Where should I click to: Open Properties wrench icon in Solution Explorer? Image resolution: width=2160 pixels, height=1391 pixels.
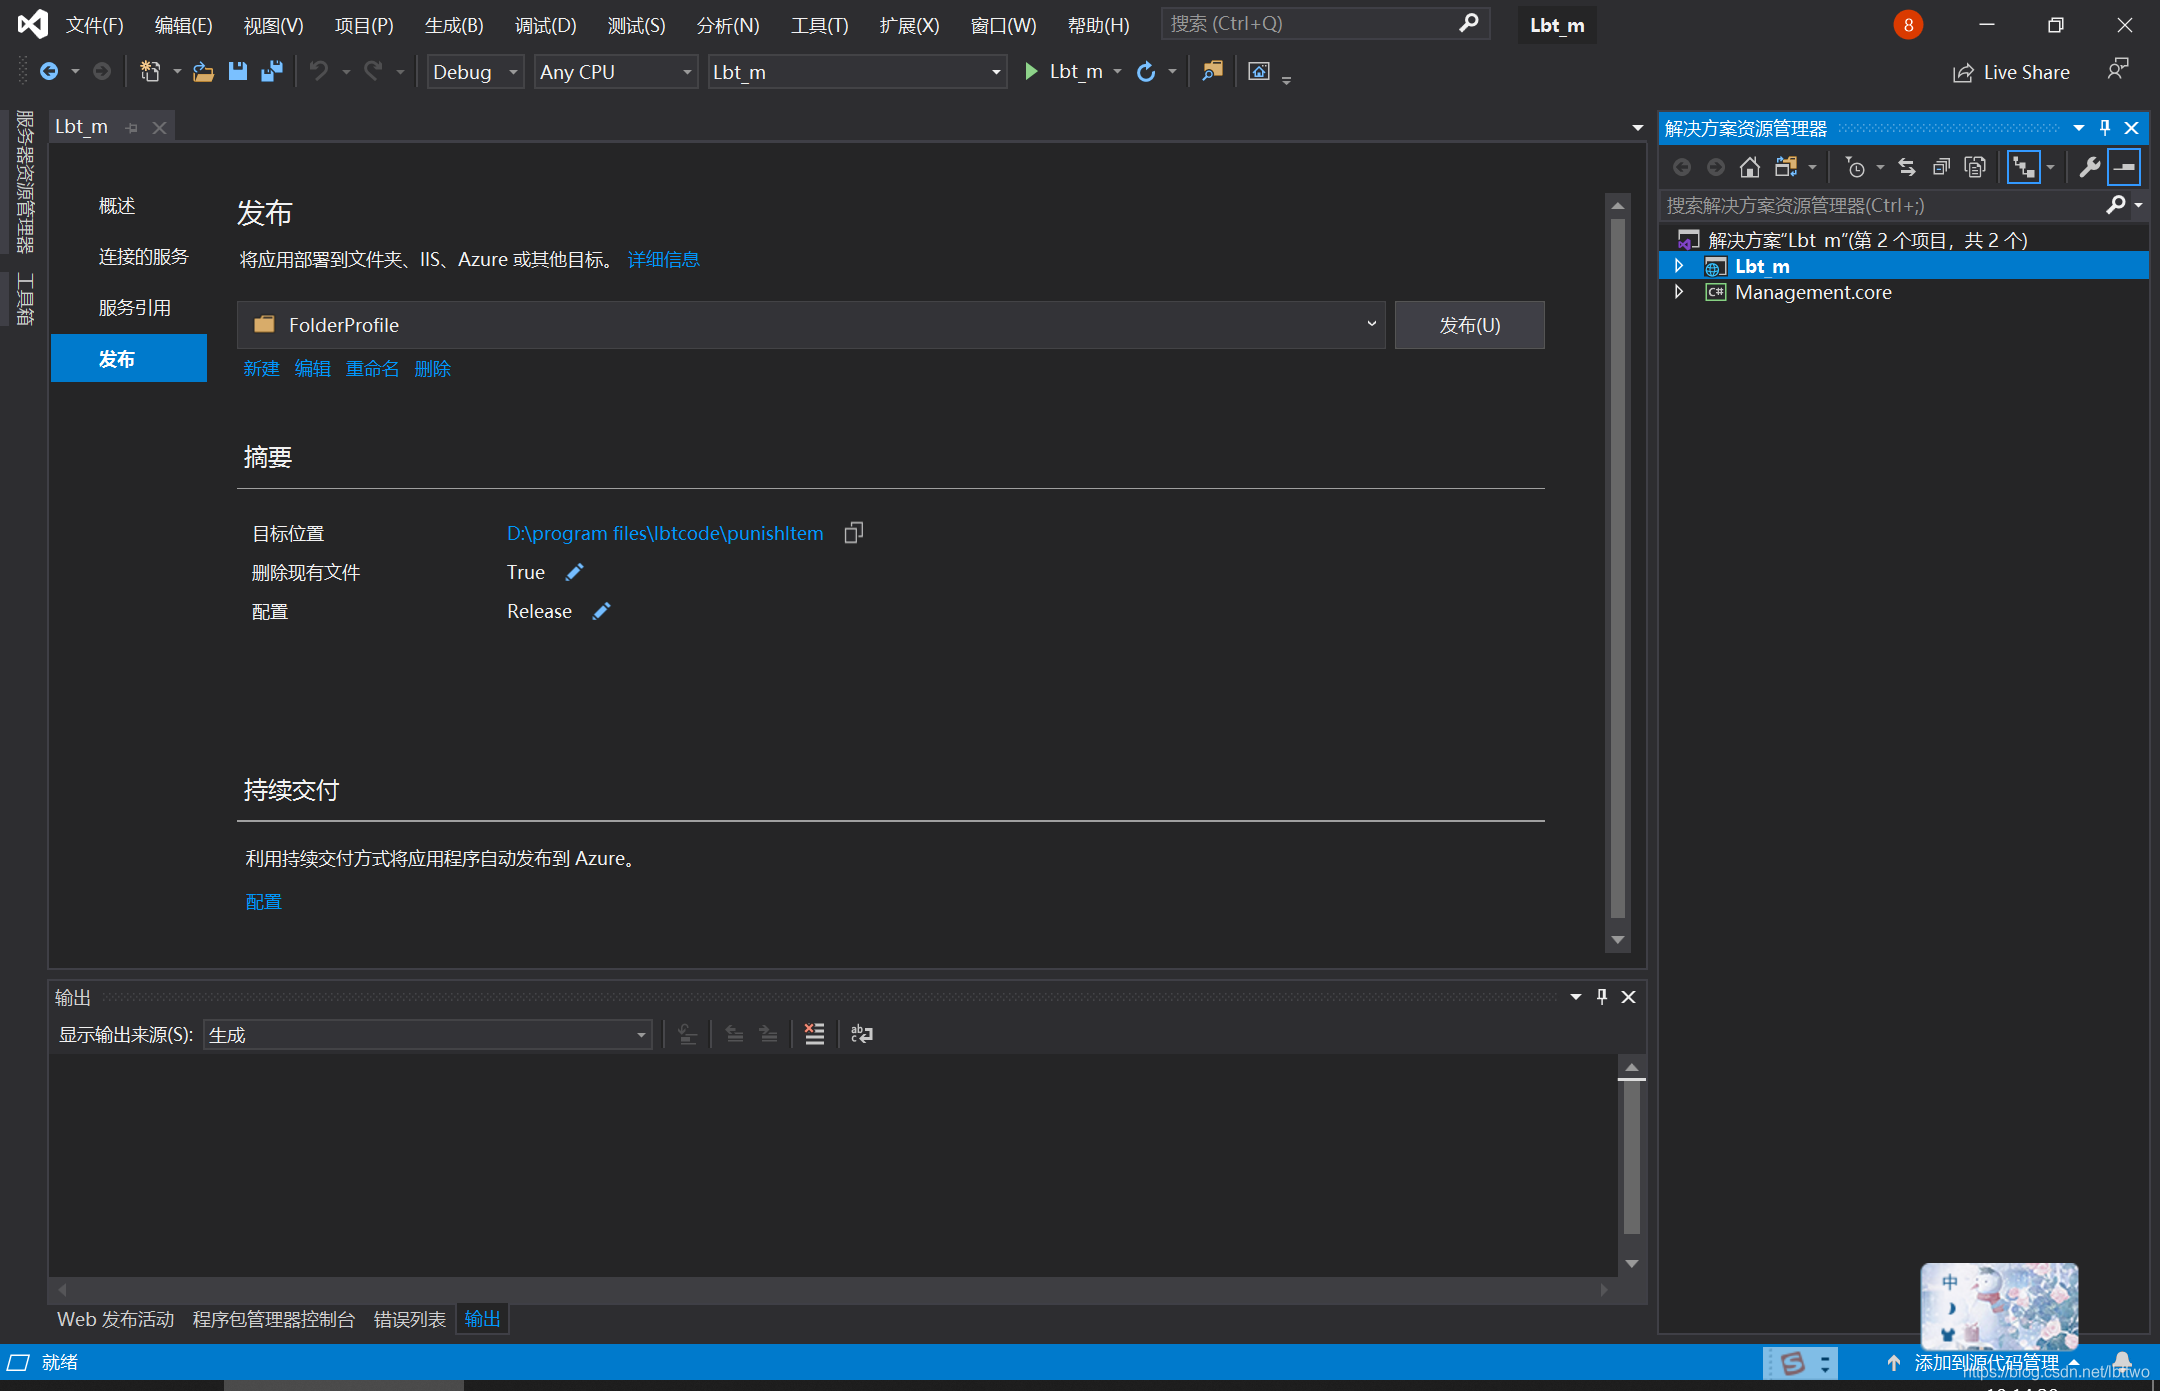pyautogui.click(x=2089, y=167)
